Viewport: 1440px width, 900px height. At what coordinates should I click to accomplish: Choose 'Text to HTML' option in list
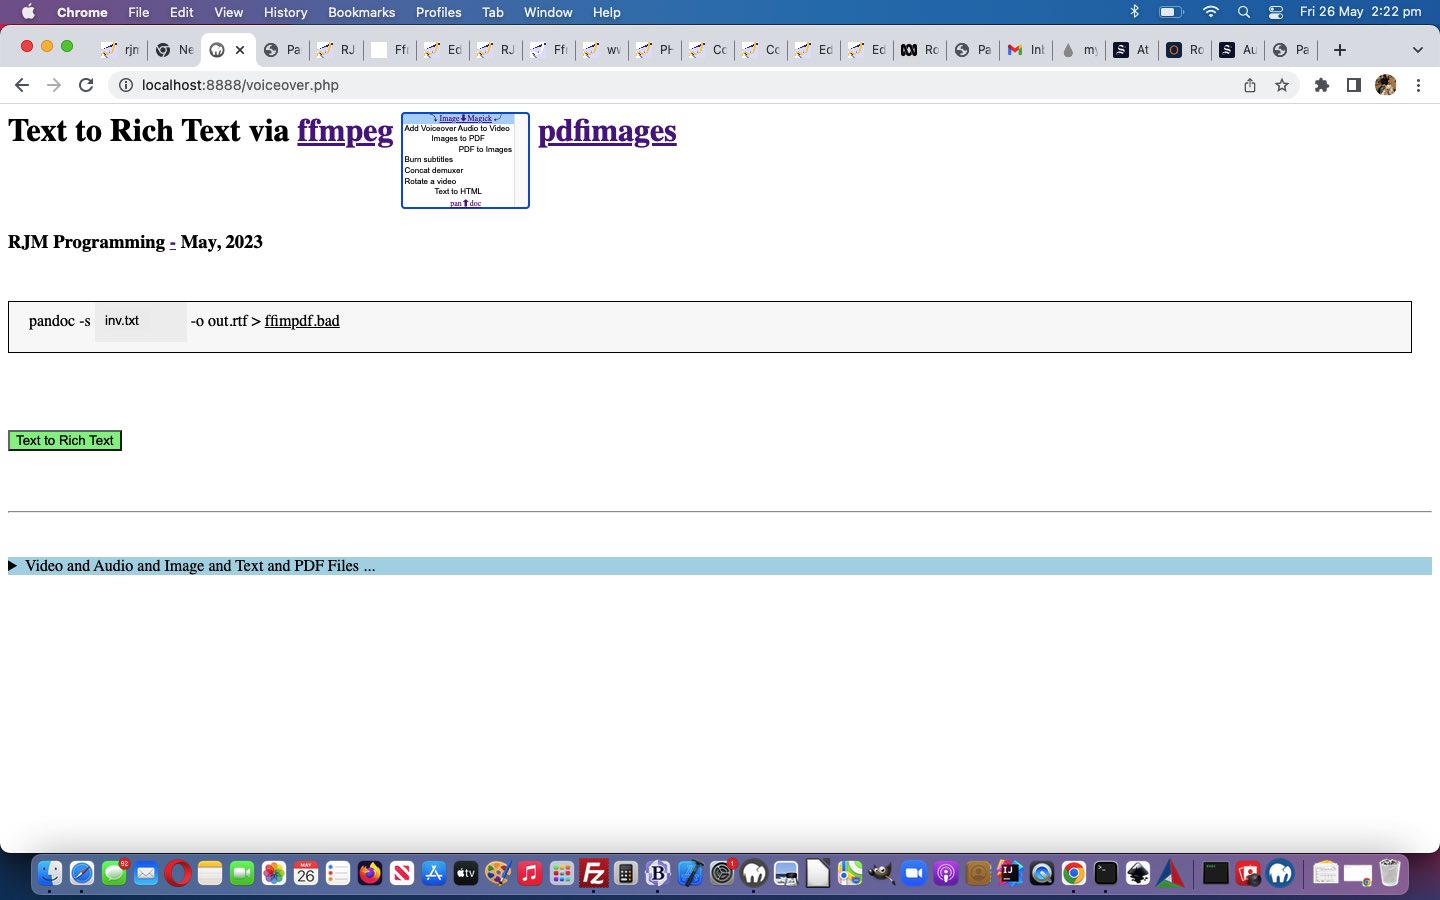tap(458, 191)
